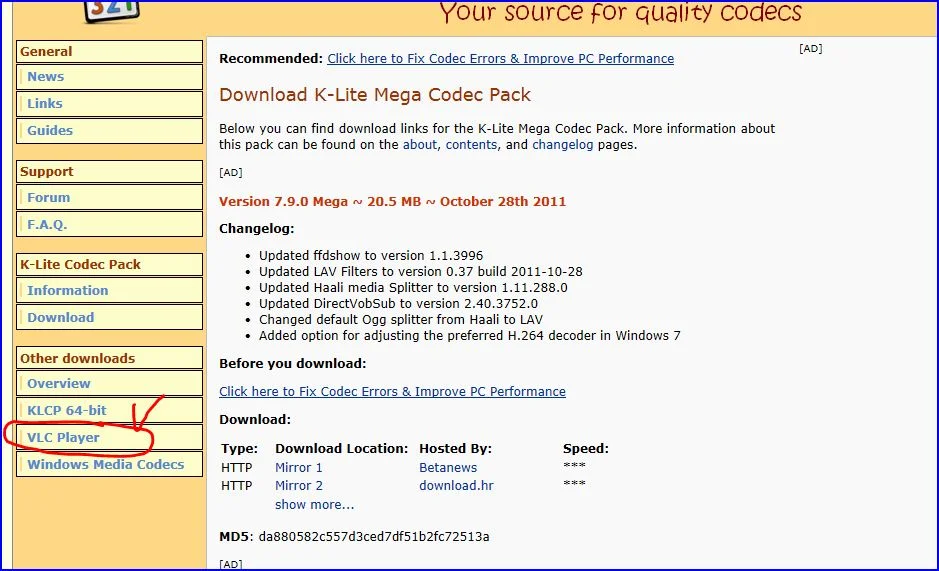Click 'Updated ffdshow to version 1.1.3996' entry

click(371, 255)
